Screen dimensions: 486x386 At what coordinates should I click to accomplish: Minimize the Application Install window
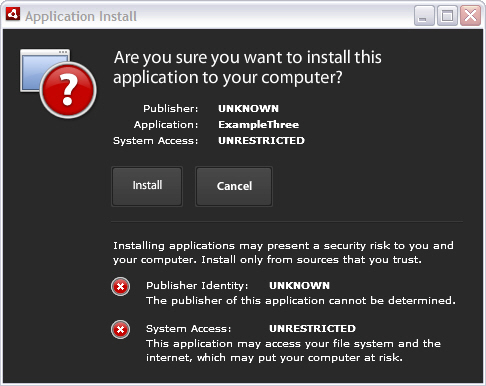[x=424, y=15]
